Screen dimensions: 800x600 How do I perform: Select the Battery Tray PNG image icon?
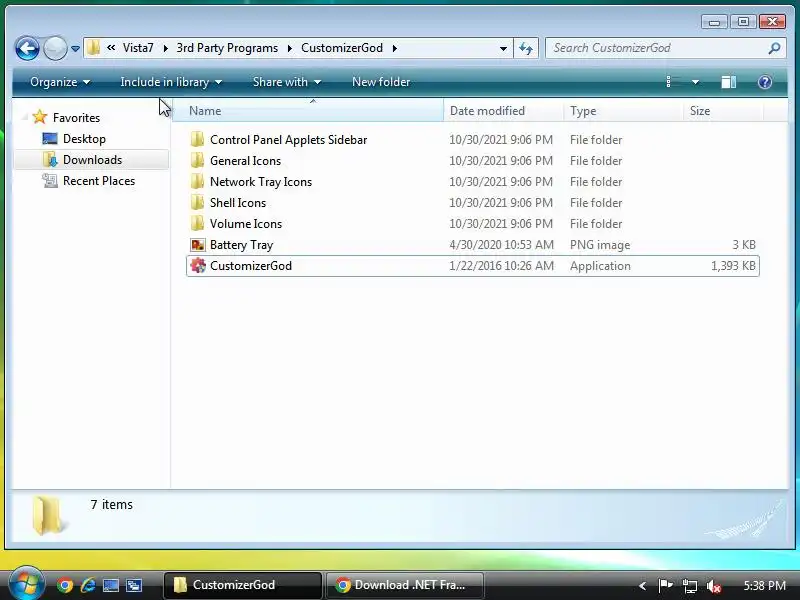(198, 245)
